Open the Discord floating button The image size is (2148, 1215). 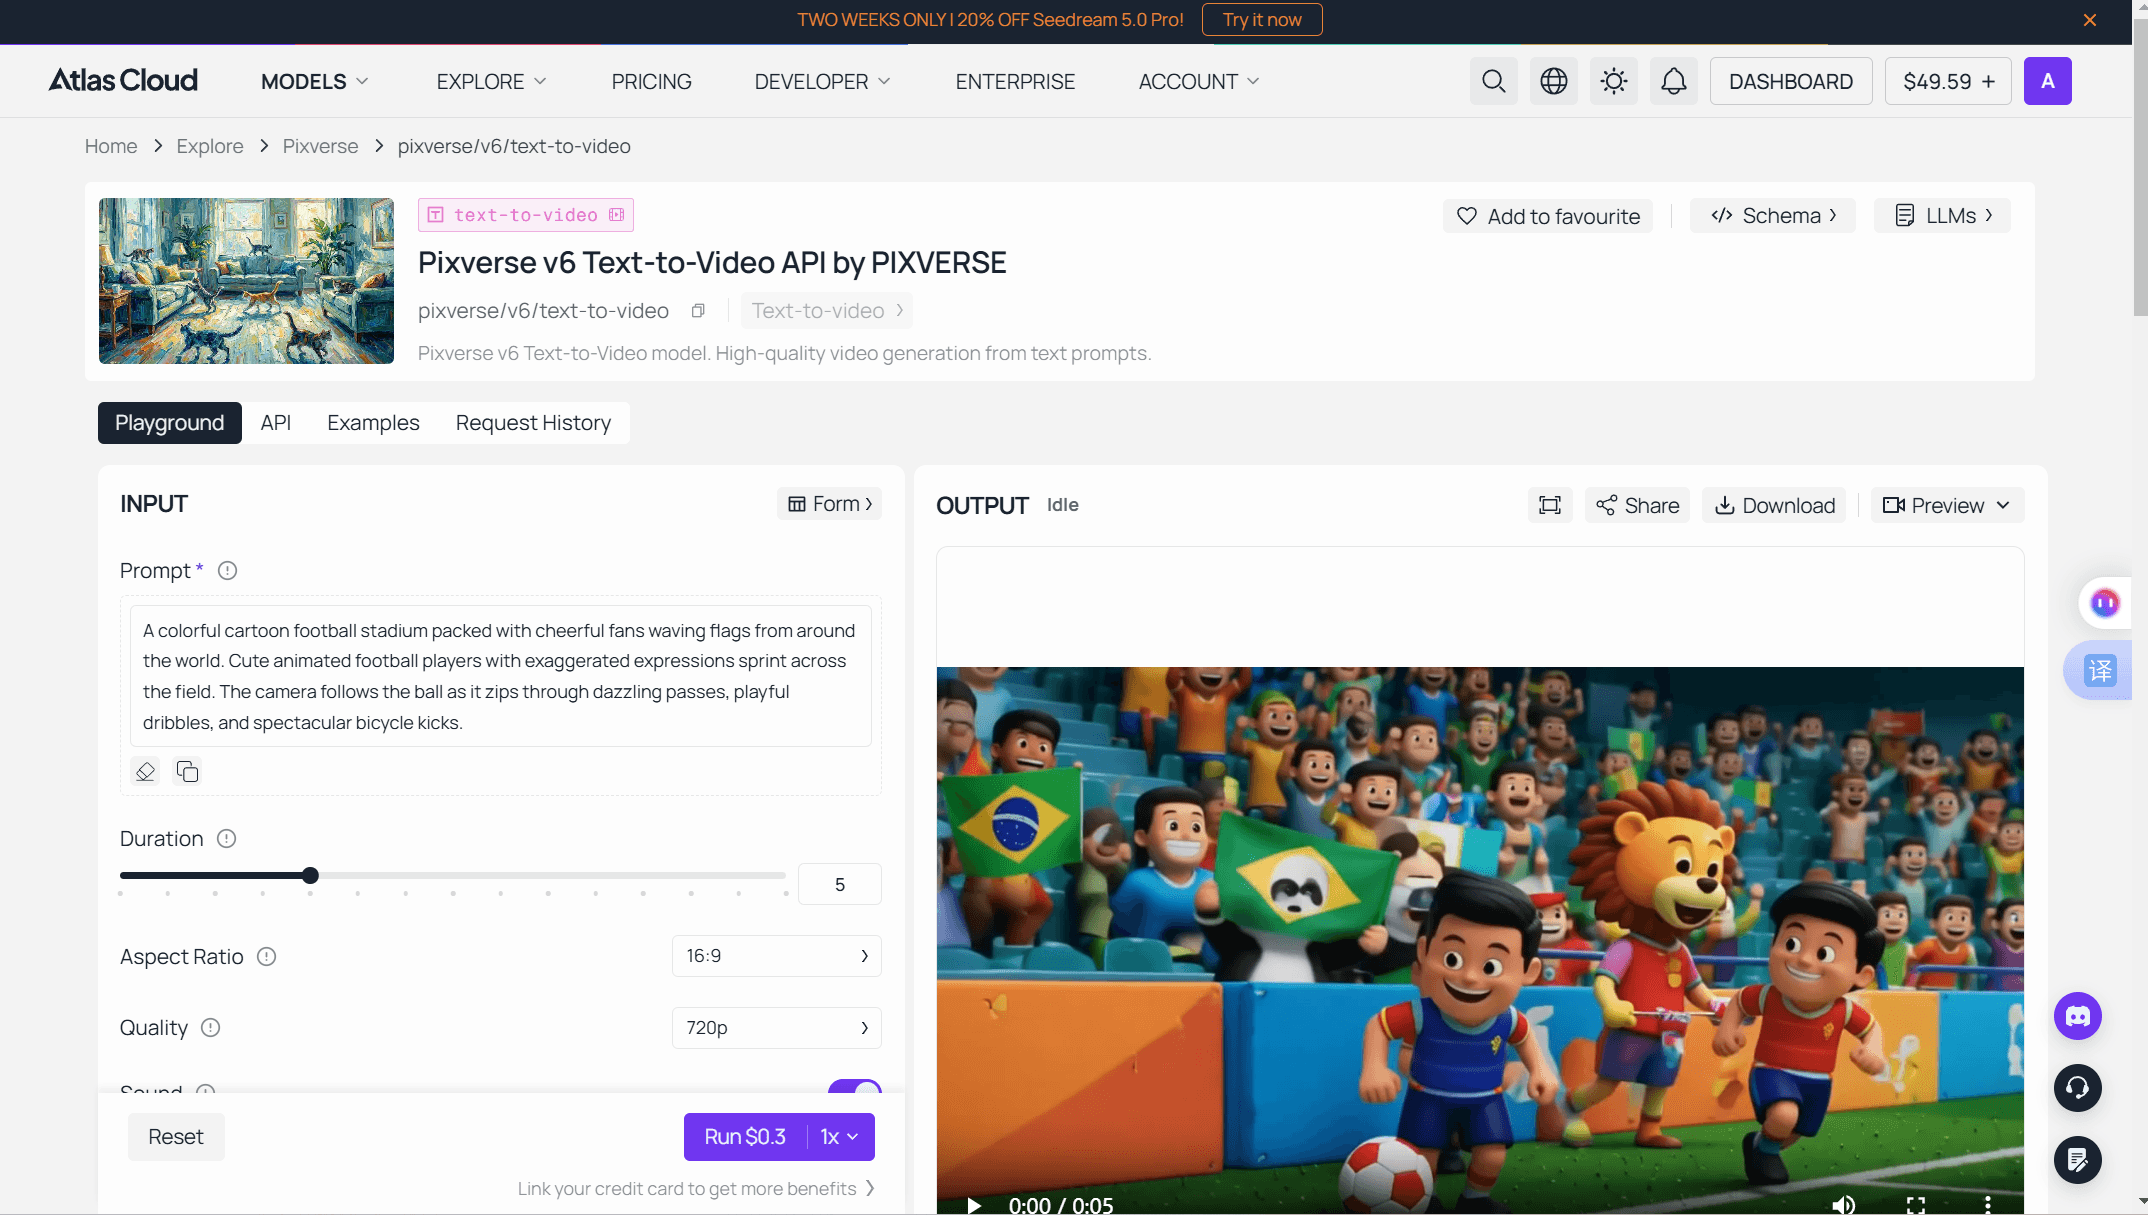[2077, 1017]
